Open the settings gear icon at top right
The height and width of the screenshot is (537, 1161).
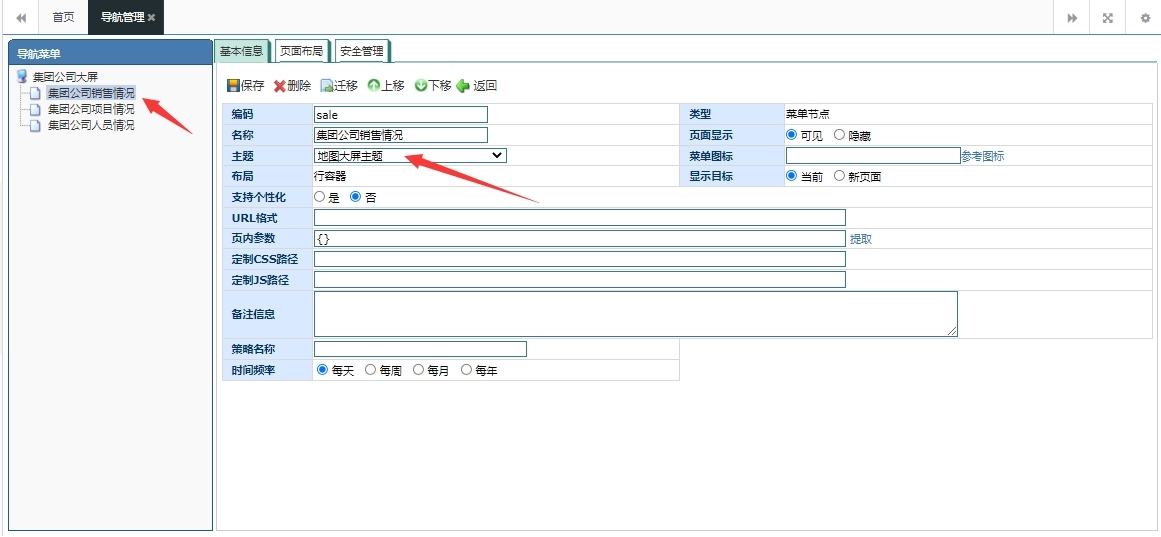click(x=1144, y=18)
